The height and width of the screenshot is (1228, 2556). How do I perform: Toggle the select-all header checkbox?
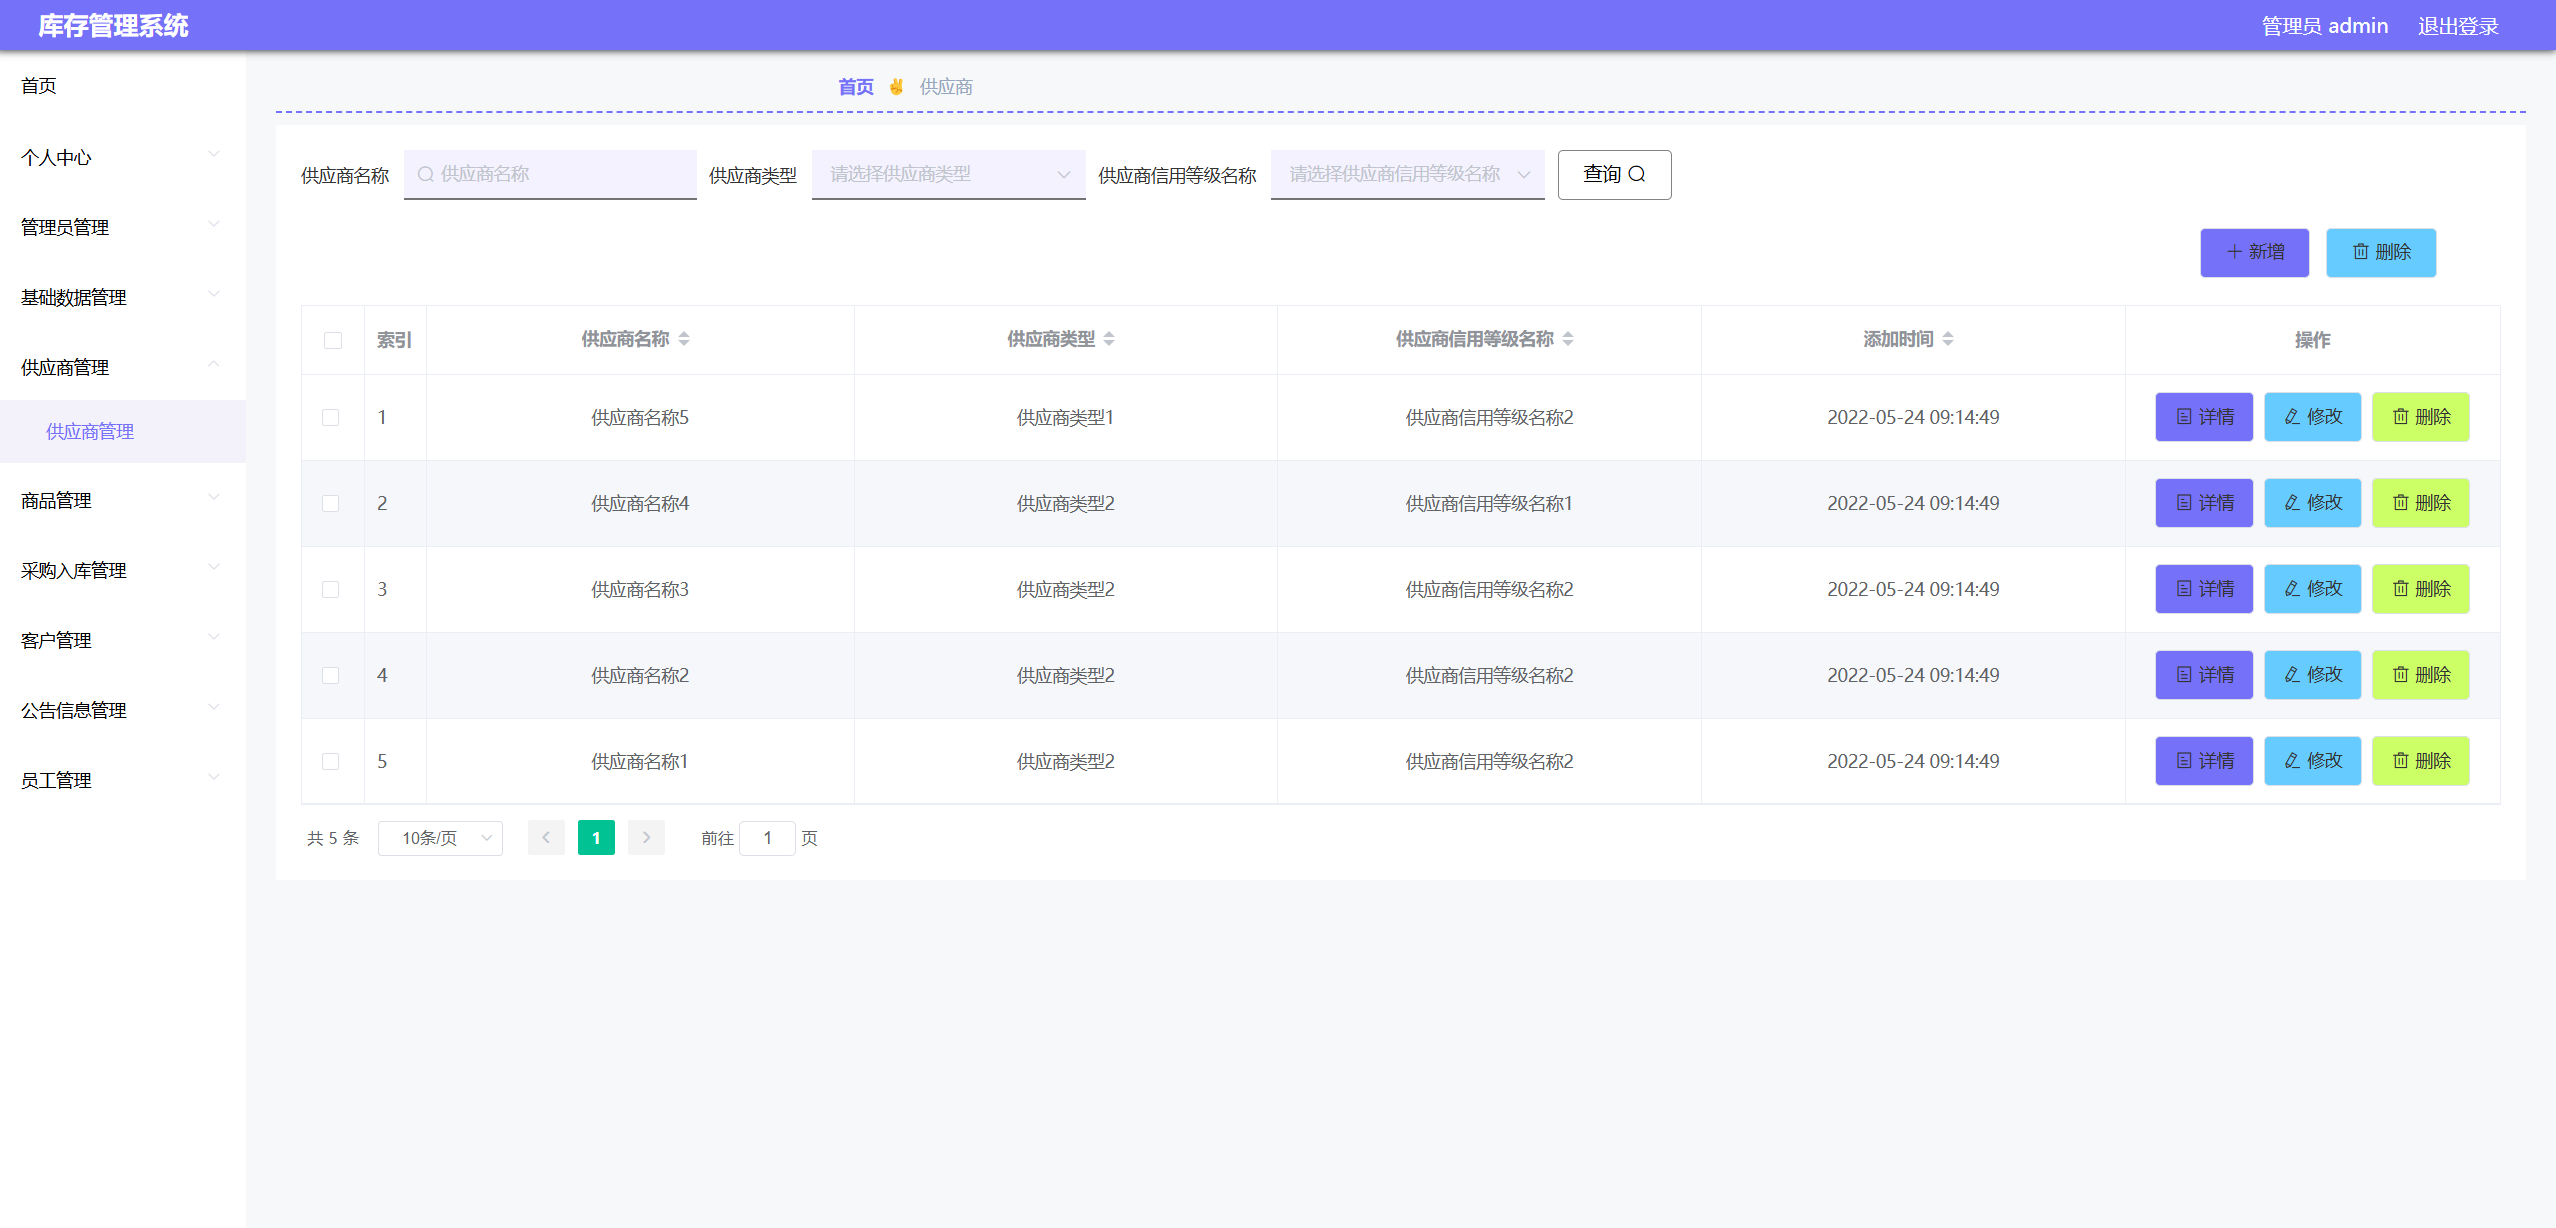pyautogui.click(x=333, y=340)
